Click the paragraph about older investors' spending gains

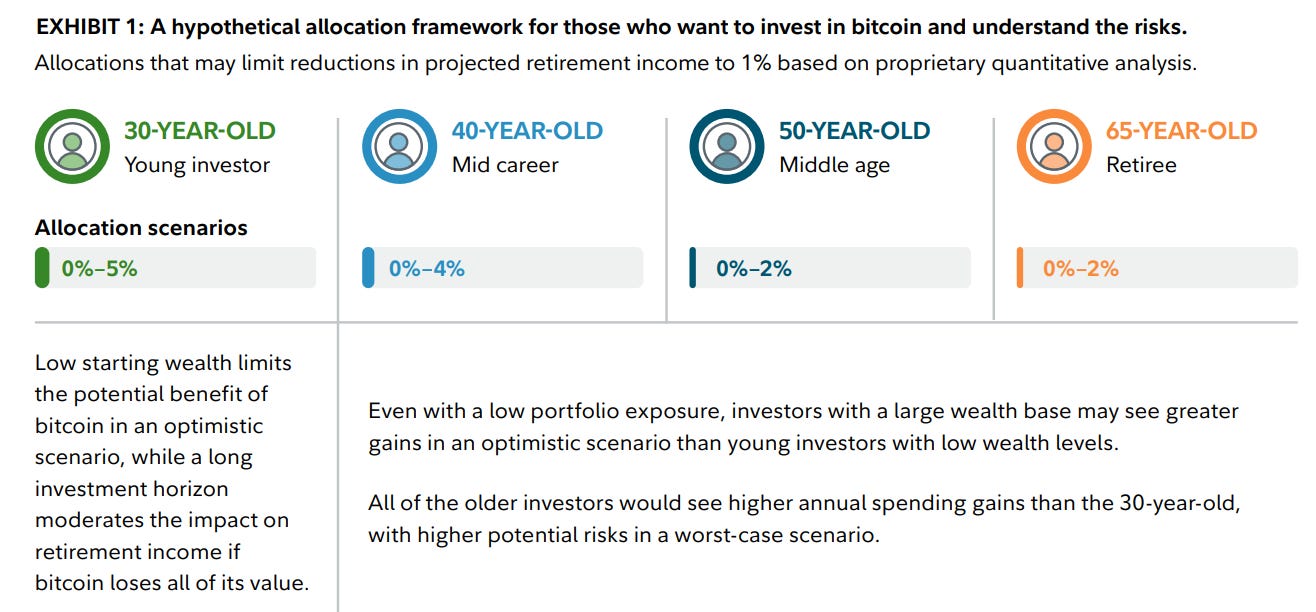click(x=803, y=519)
